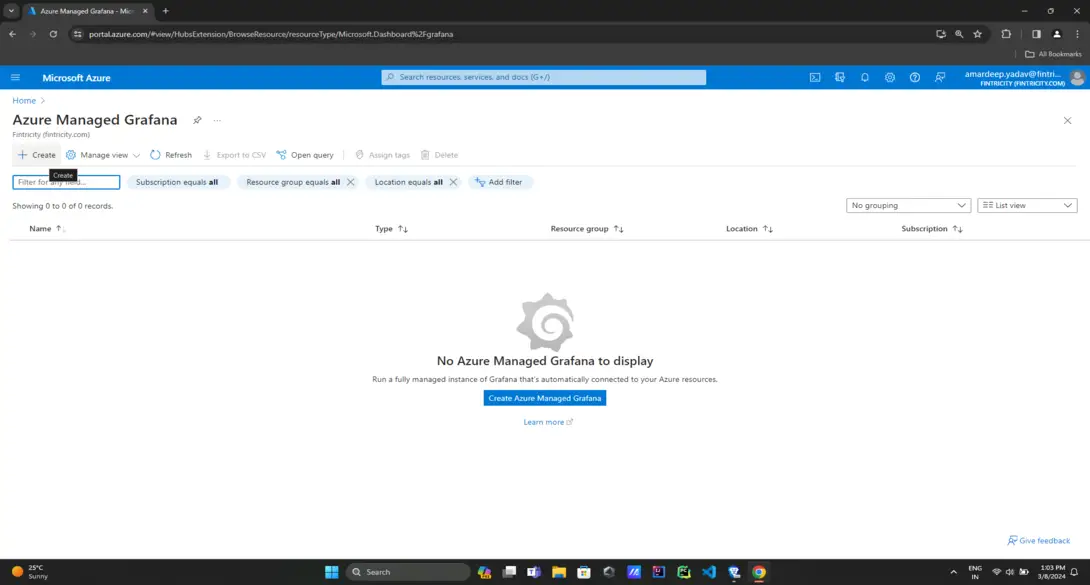Open Microsoft Teams from the taskbar
The height and width of the screenshot is (585, 1090).
(534, 572)
